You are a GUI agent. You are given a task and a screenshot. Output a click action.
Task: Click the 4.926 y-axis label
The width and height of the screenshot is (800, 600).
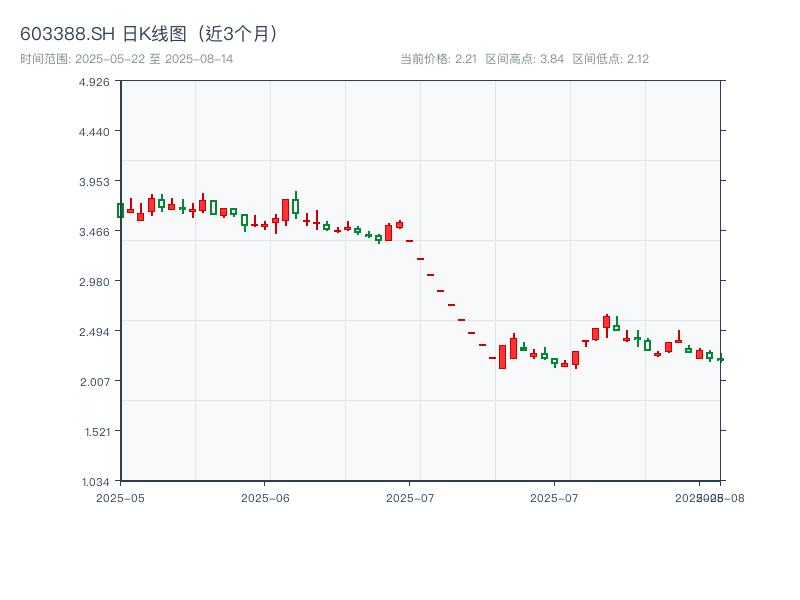[94, 82]
